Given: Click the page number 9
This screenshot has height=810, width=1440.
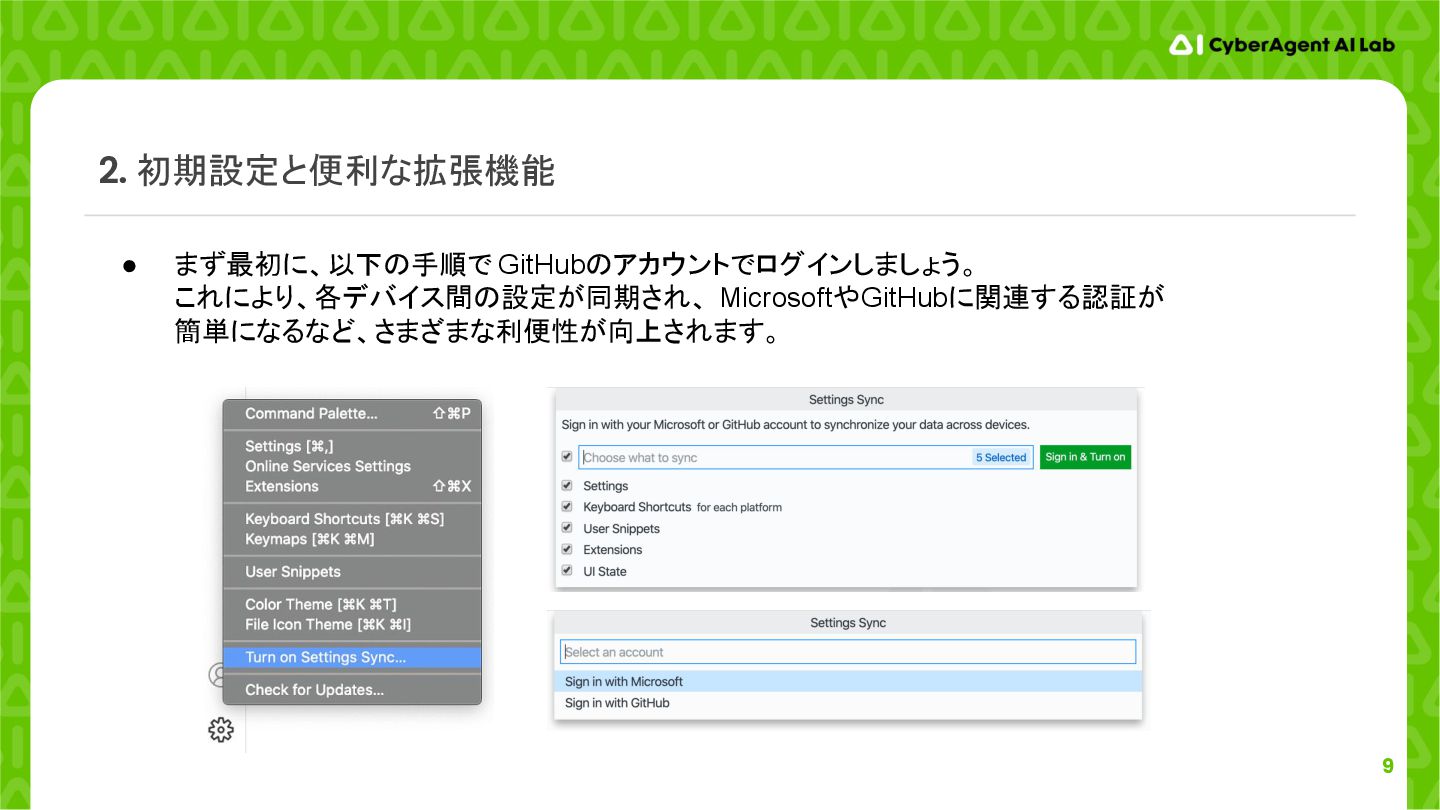Looking at the screenshot, I should coord(1388,766).
